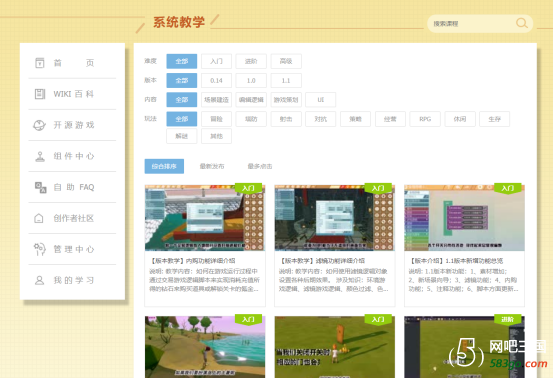Filter difficulty by 入门
The height and width of the screenshot is (379, 553).
(216, 61)
